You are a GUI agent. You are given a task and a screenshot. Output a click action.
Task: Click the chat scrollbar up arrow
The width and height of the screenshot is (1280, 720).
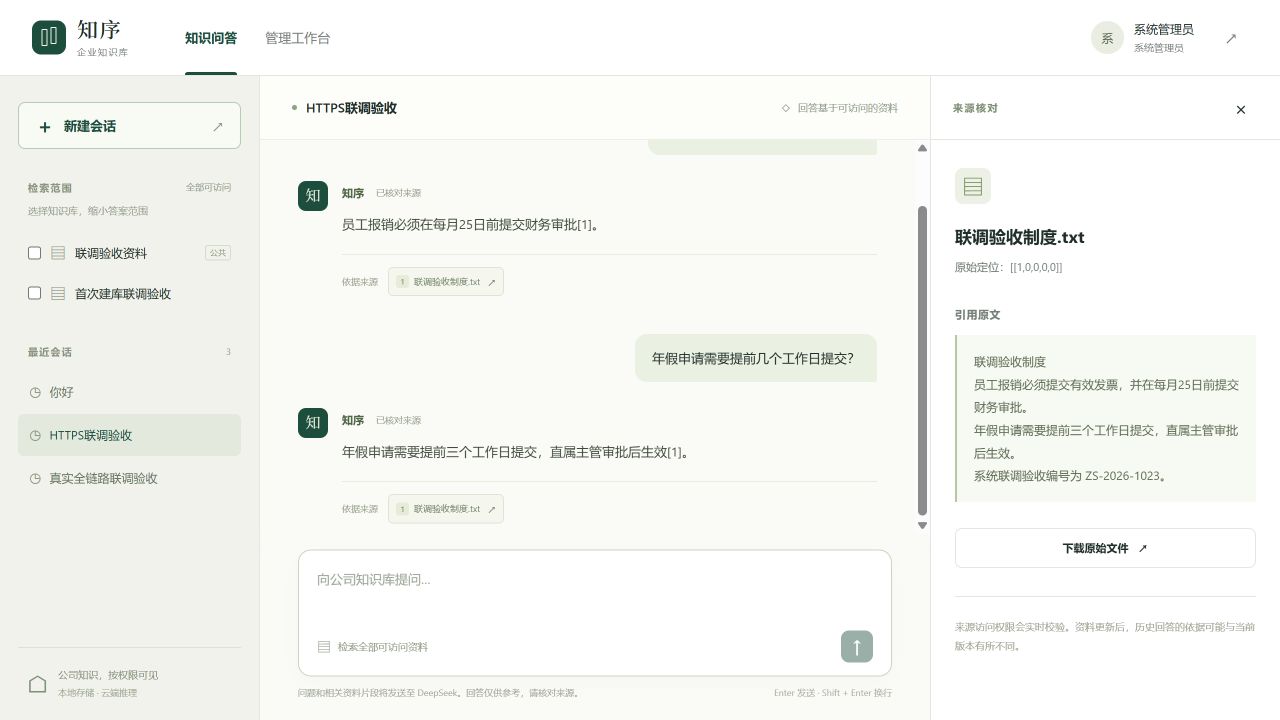click(922, 148)
